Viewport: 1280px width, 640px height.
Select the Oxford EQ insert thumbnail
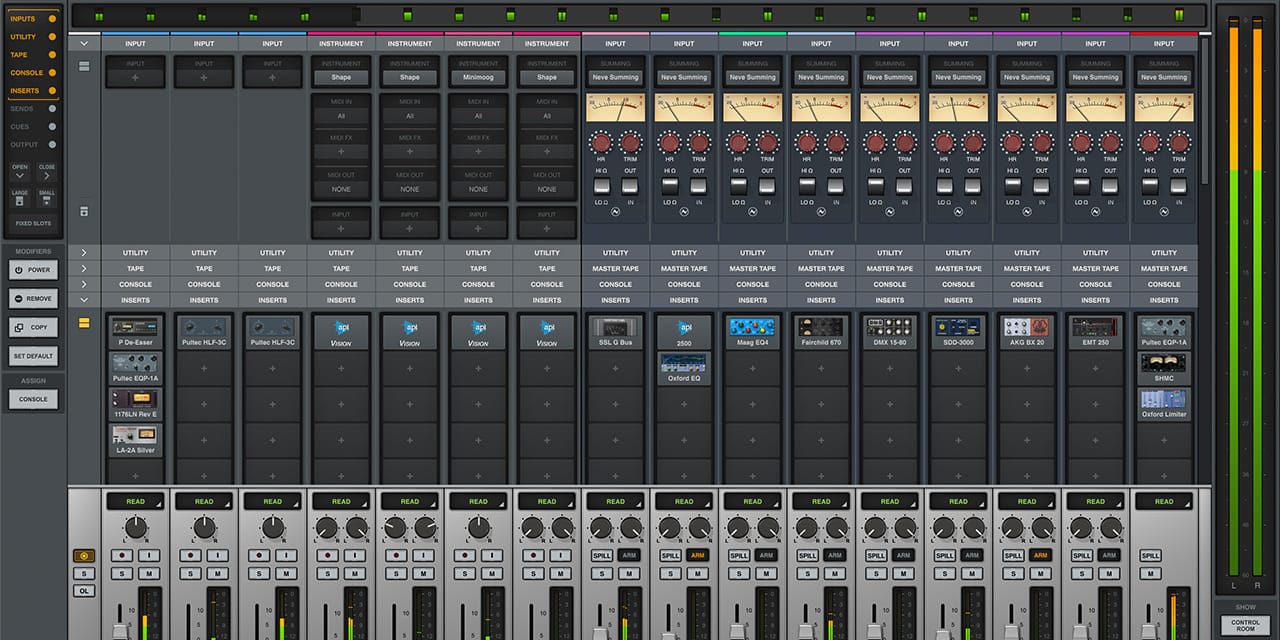pos(684,365)
